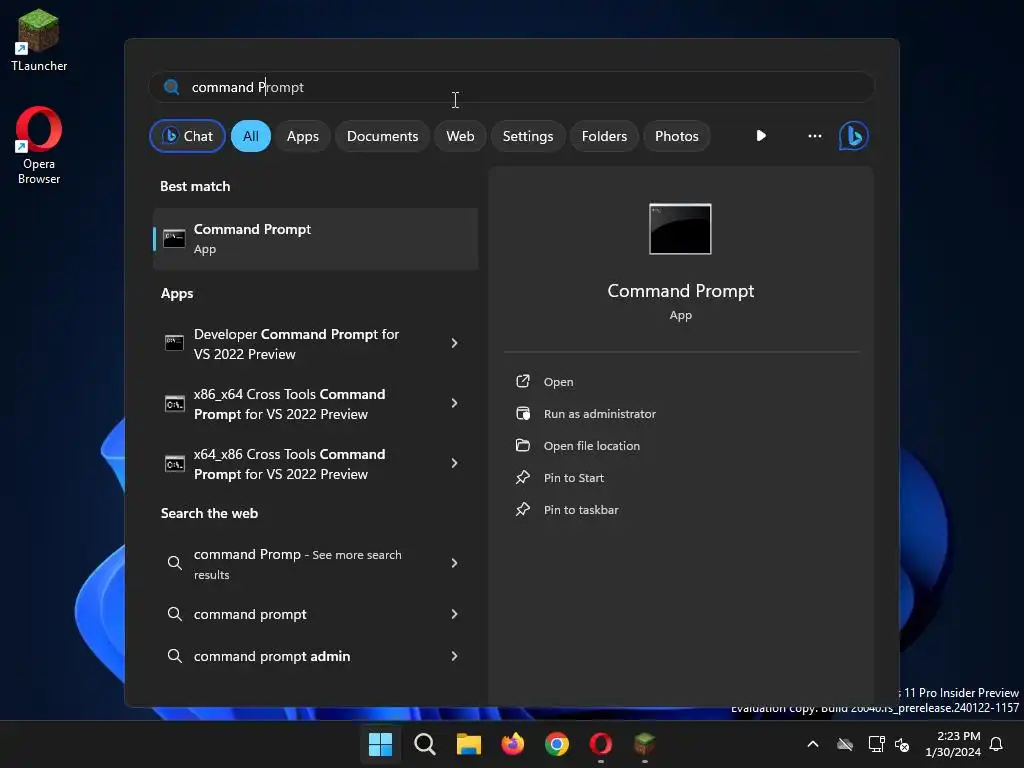
Task: Switch to the Web filter tab
Action: tap(460, 136)
